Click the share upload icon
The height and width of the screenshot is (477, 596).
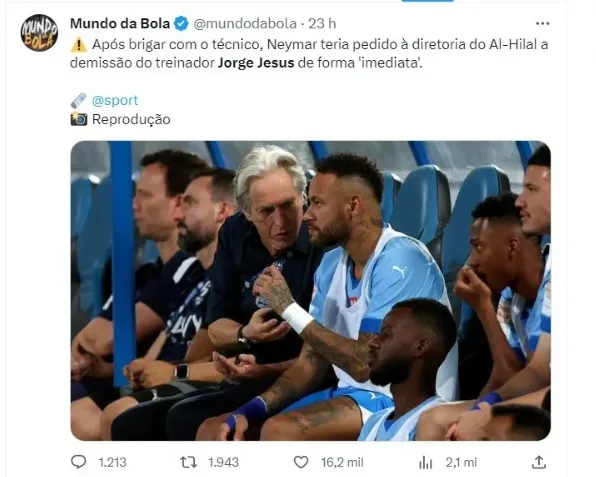click(539, 462)
